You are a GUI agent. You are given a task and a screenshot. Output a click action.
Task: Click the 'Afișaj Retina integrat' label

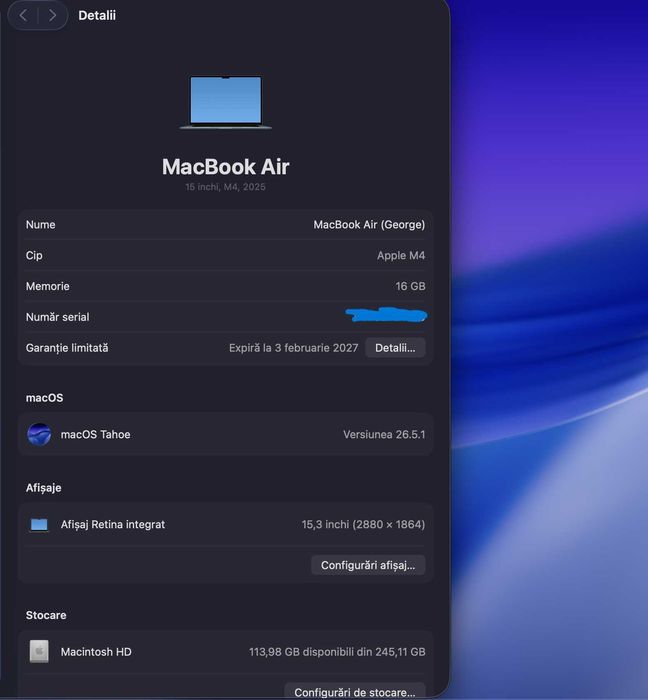click(113, 525)
